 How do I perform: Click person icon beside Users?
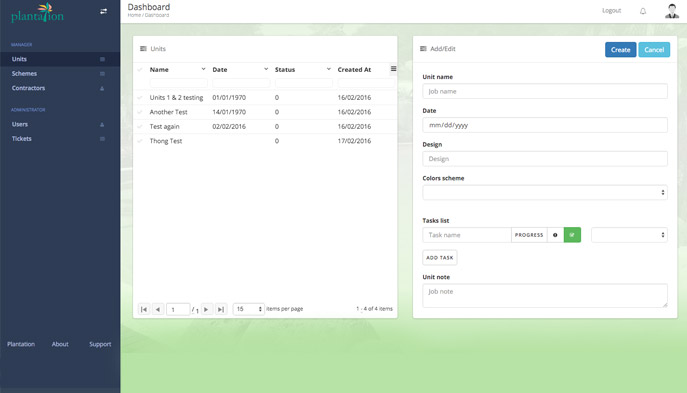pyautogui.click(x=102, y=124)
